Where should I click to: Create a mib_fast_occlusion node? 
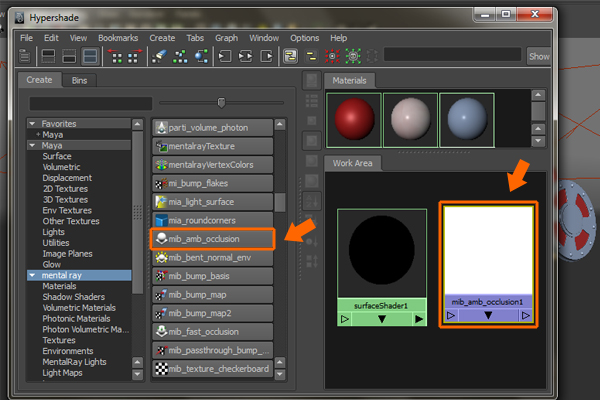click(212, 329)
